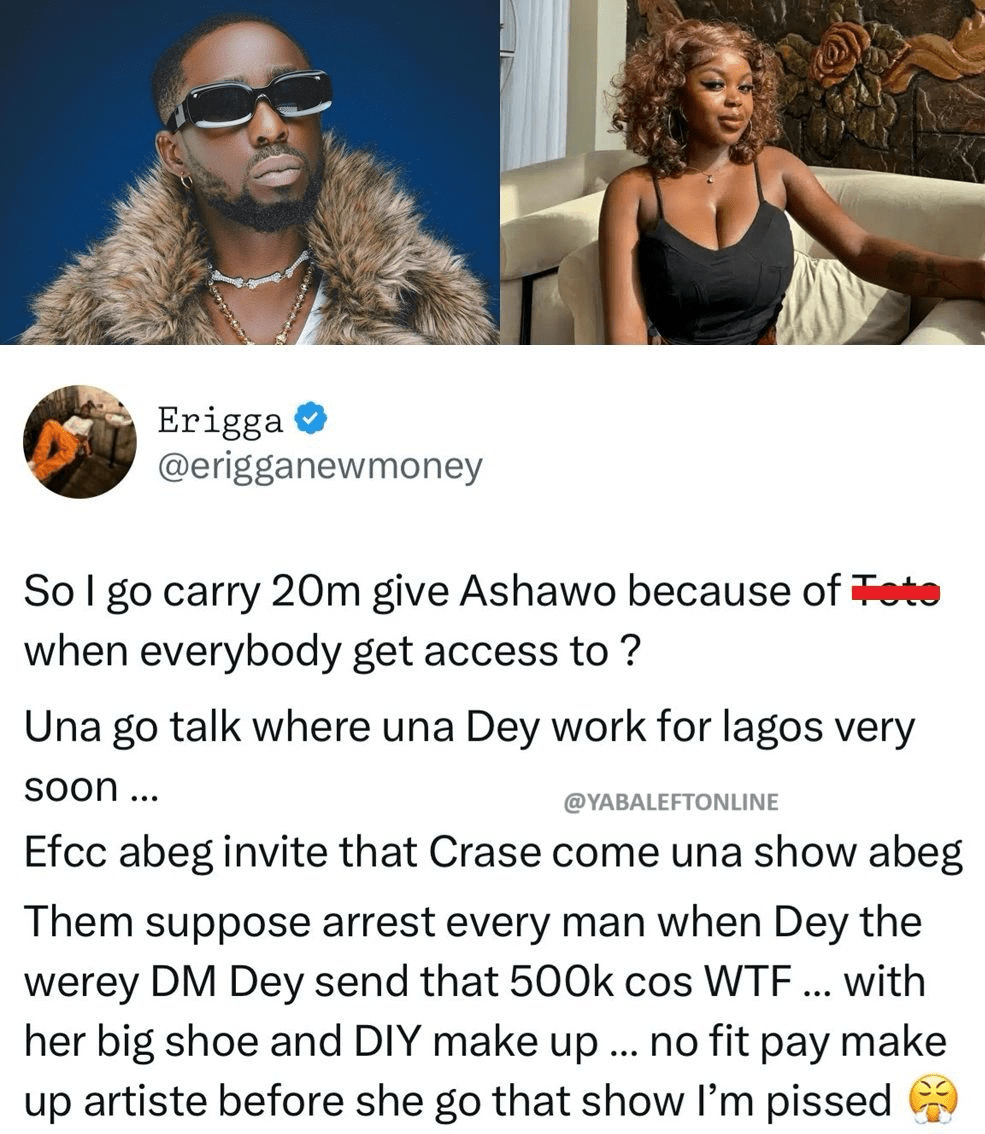Click the sunglasses on the man's face
Viewport: 985px width, 1134px height.
(x=250, y=101)
